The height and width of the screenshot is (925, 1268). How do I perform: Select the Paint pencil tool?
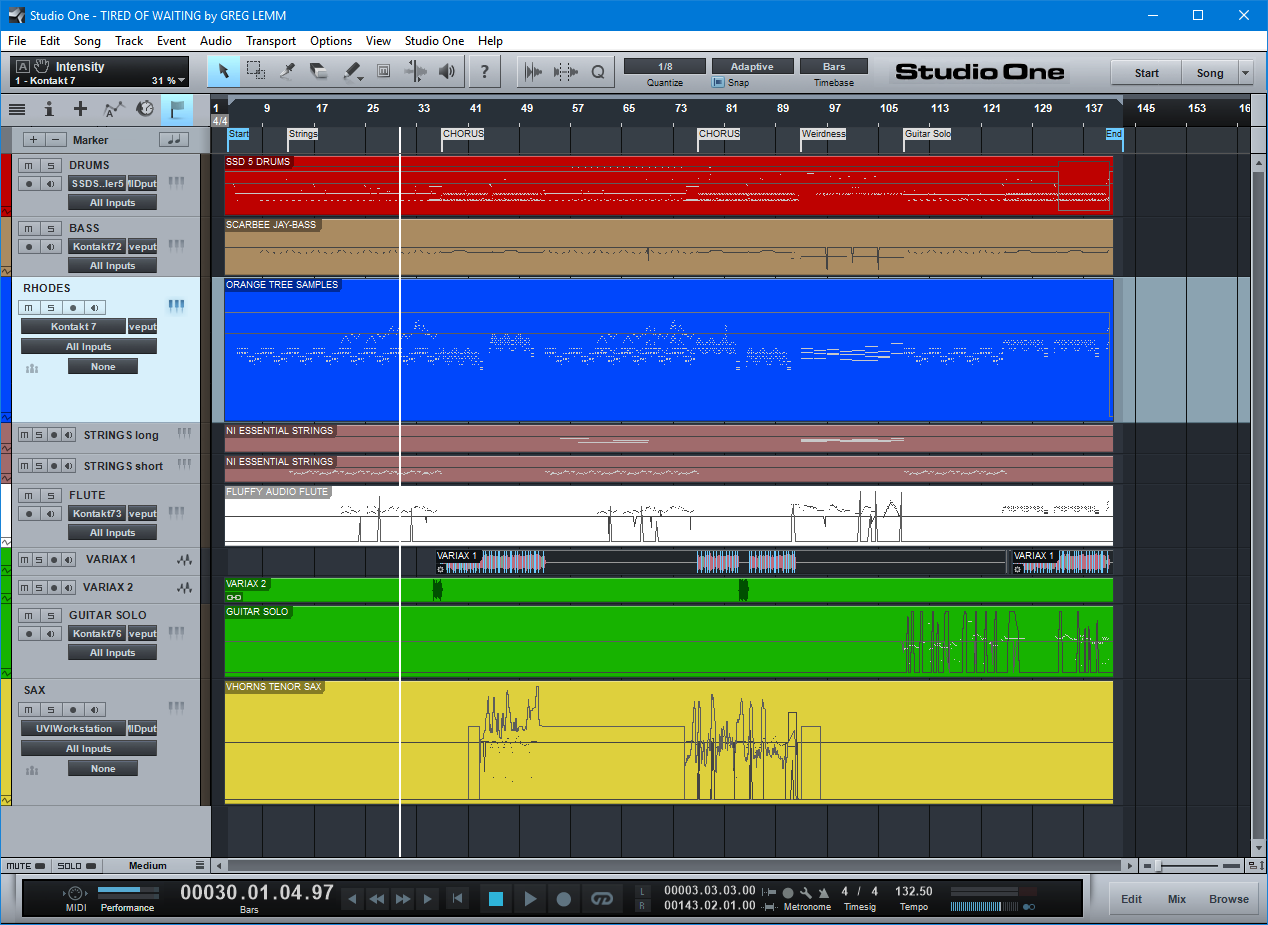coord(351,72)
